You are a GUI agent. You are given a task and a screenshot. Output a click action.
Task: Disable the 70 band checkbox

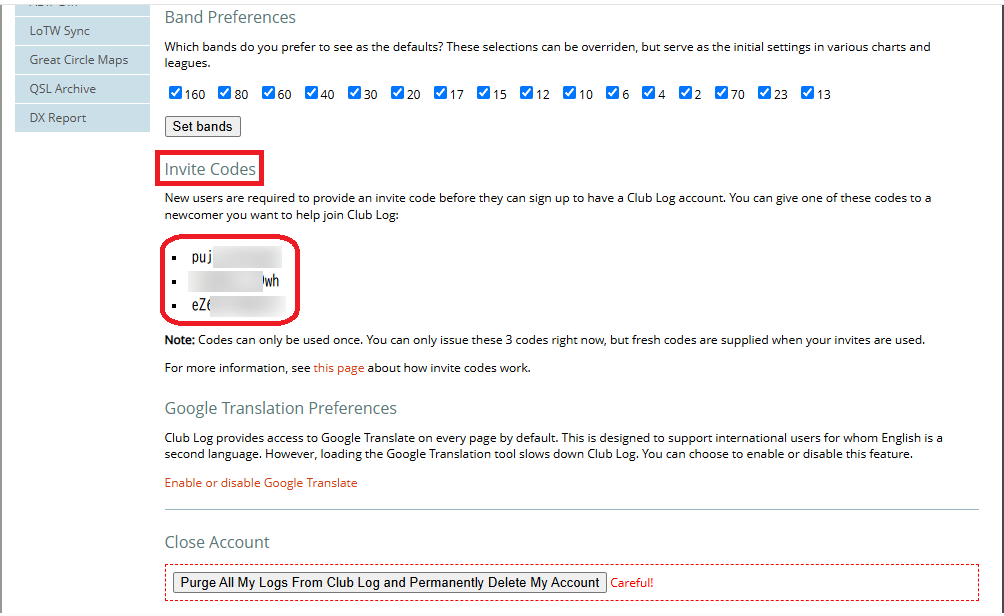(x=721, y=93)
